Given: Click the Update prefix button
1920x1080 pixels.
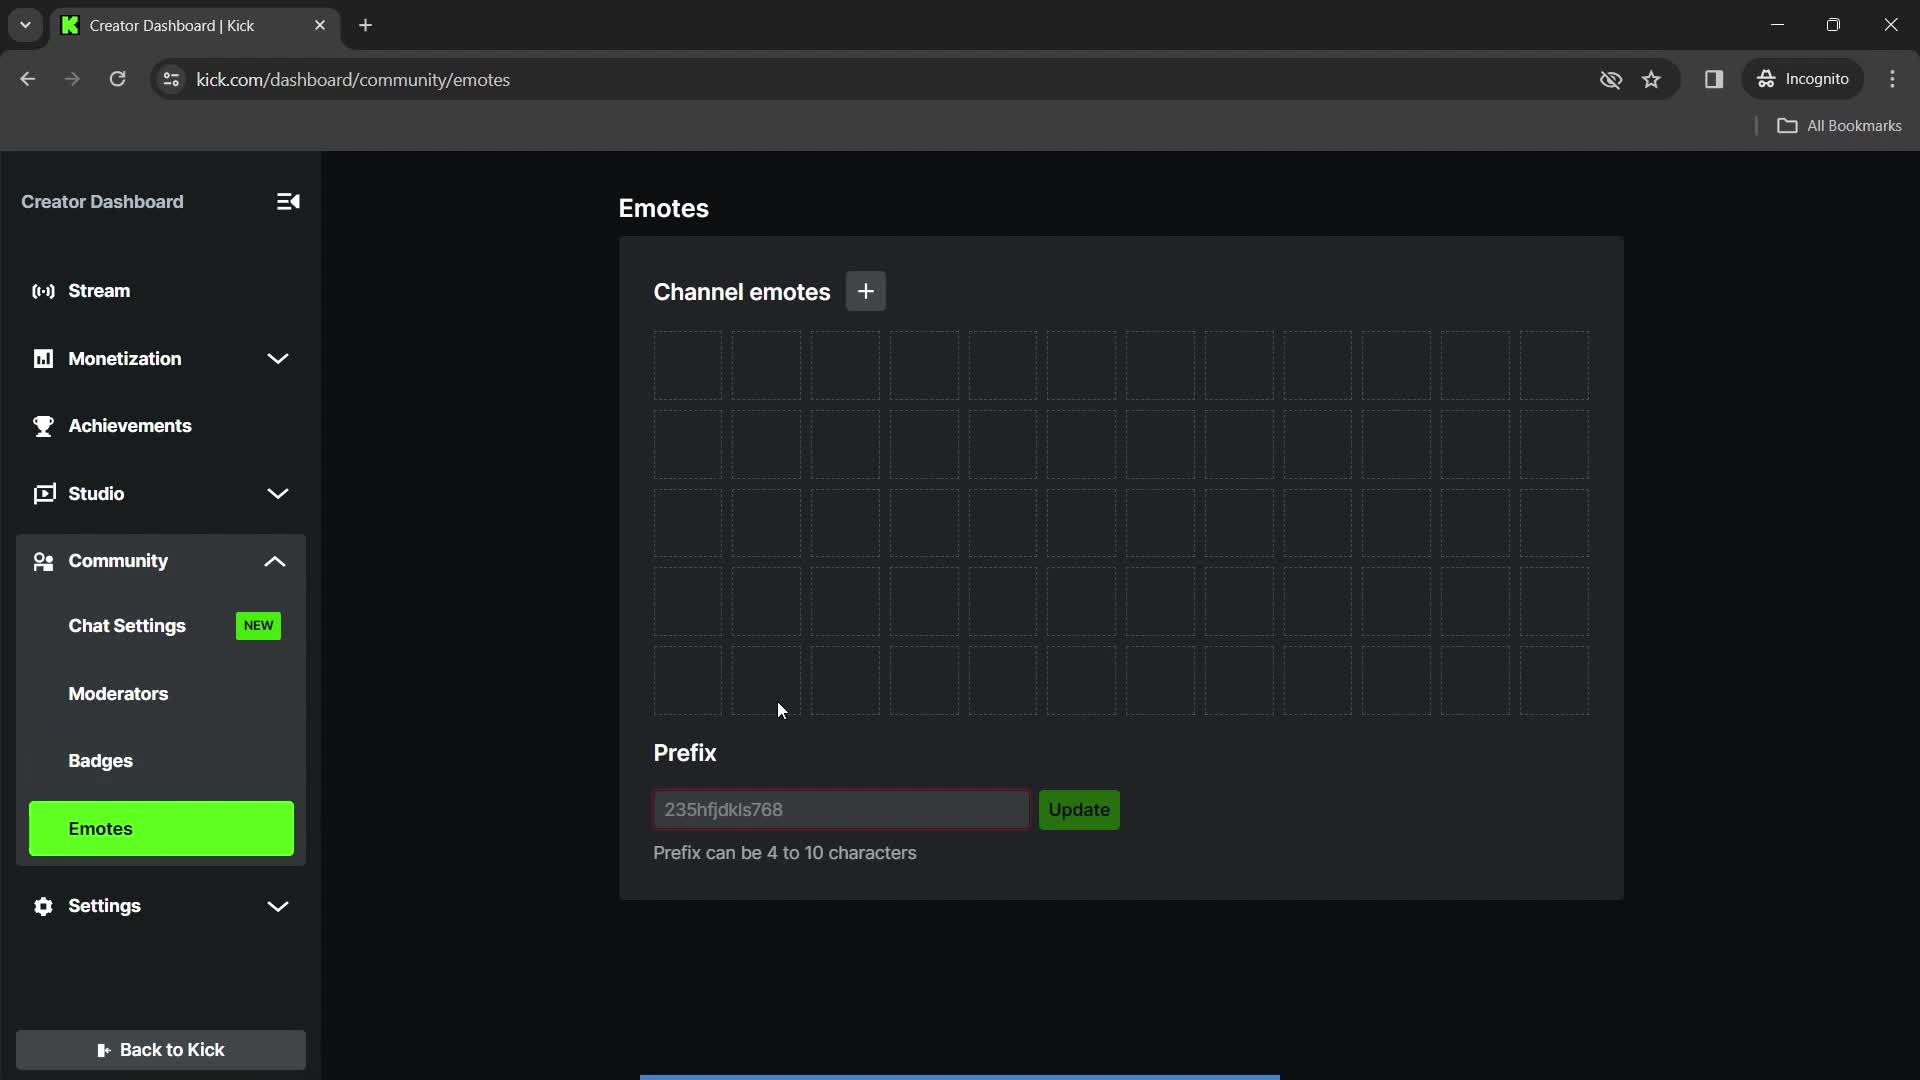Looking at the screenshot, I should point(1079,808).
